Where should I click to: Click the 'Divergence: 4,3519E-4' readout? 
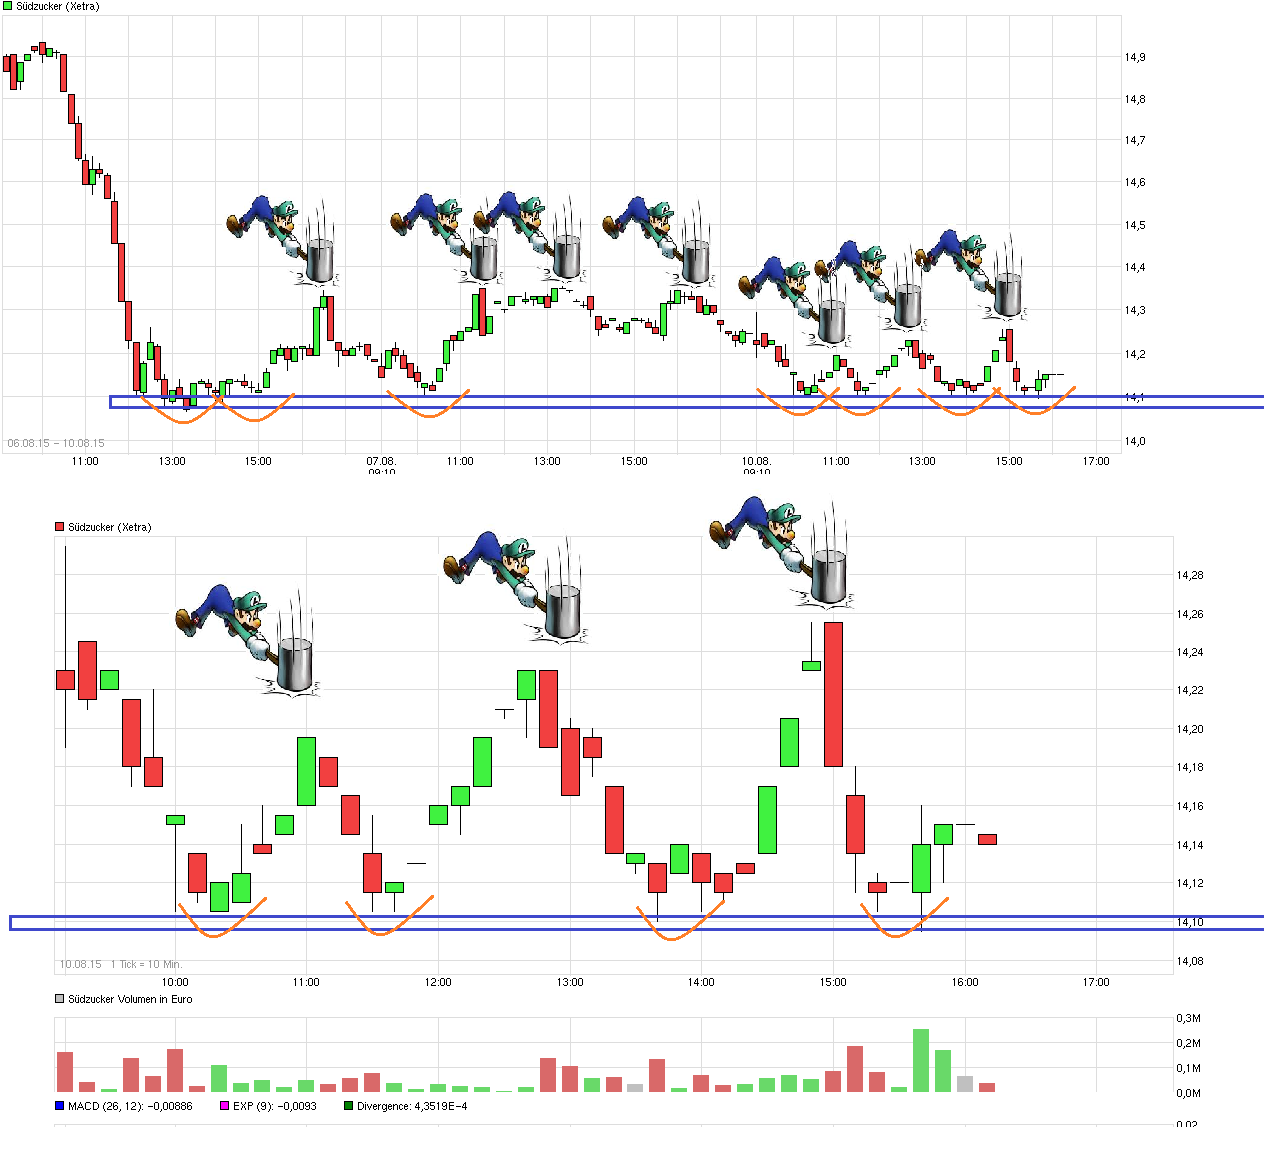click(x=412, y=1106)
